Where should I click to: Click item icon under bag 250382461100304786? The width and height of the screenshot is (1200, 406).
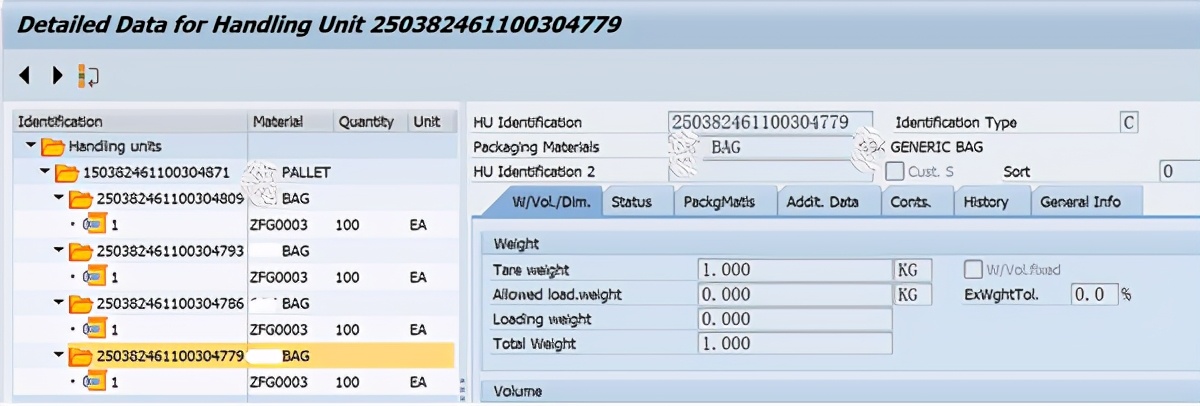click(96, 329)
